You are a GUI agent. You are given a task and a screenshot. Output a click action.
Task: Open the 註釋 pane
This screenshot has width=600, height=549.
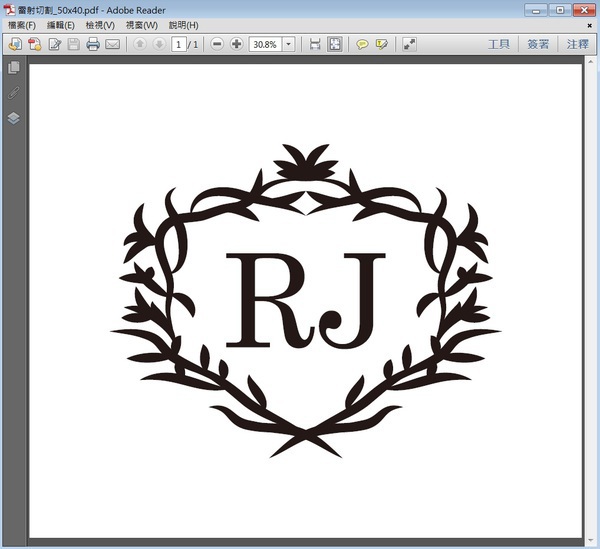(577, 44)
